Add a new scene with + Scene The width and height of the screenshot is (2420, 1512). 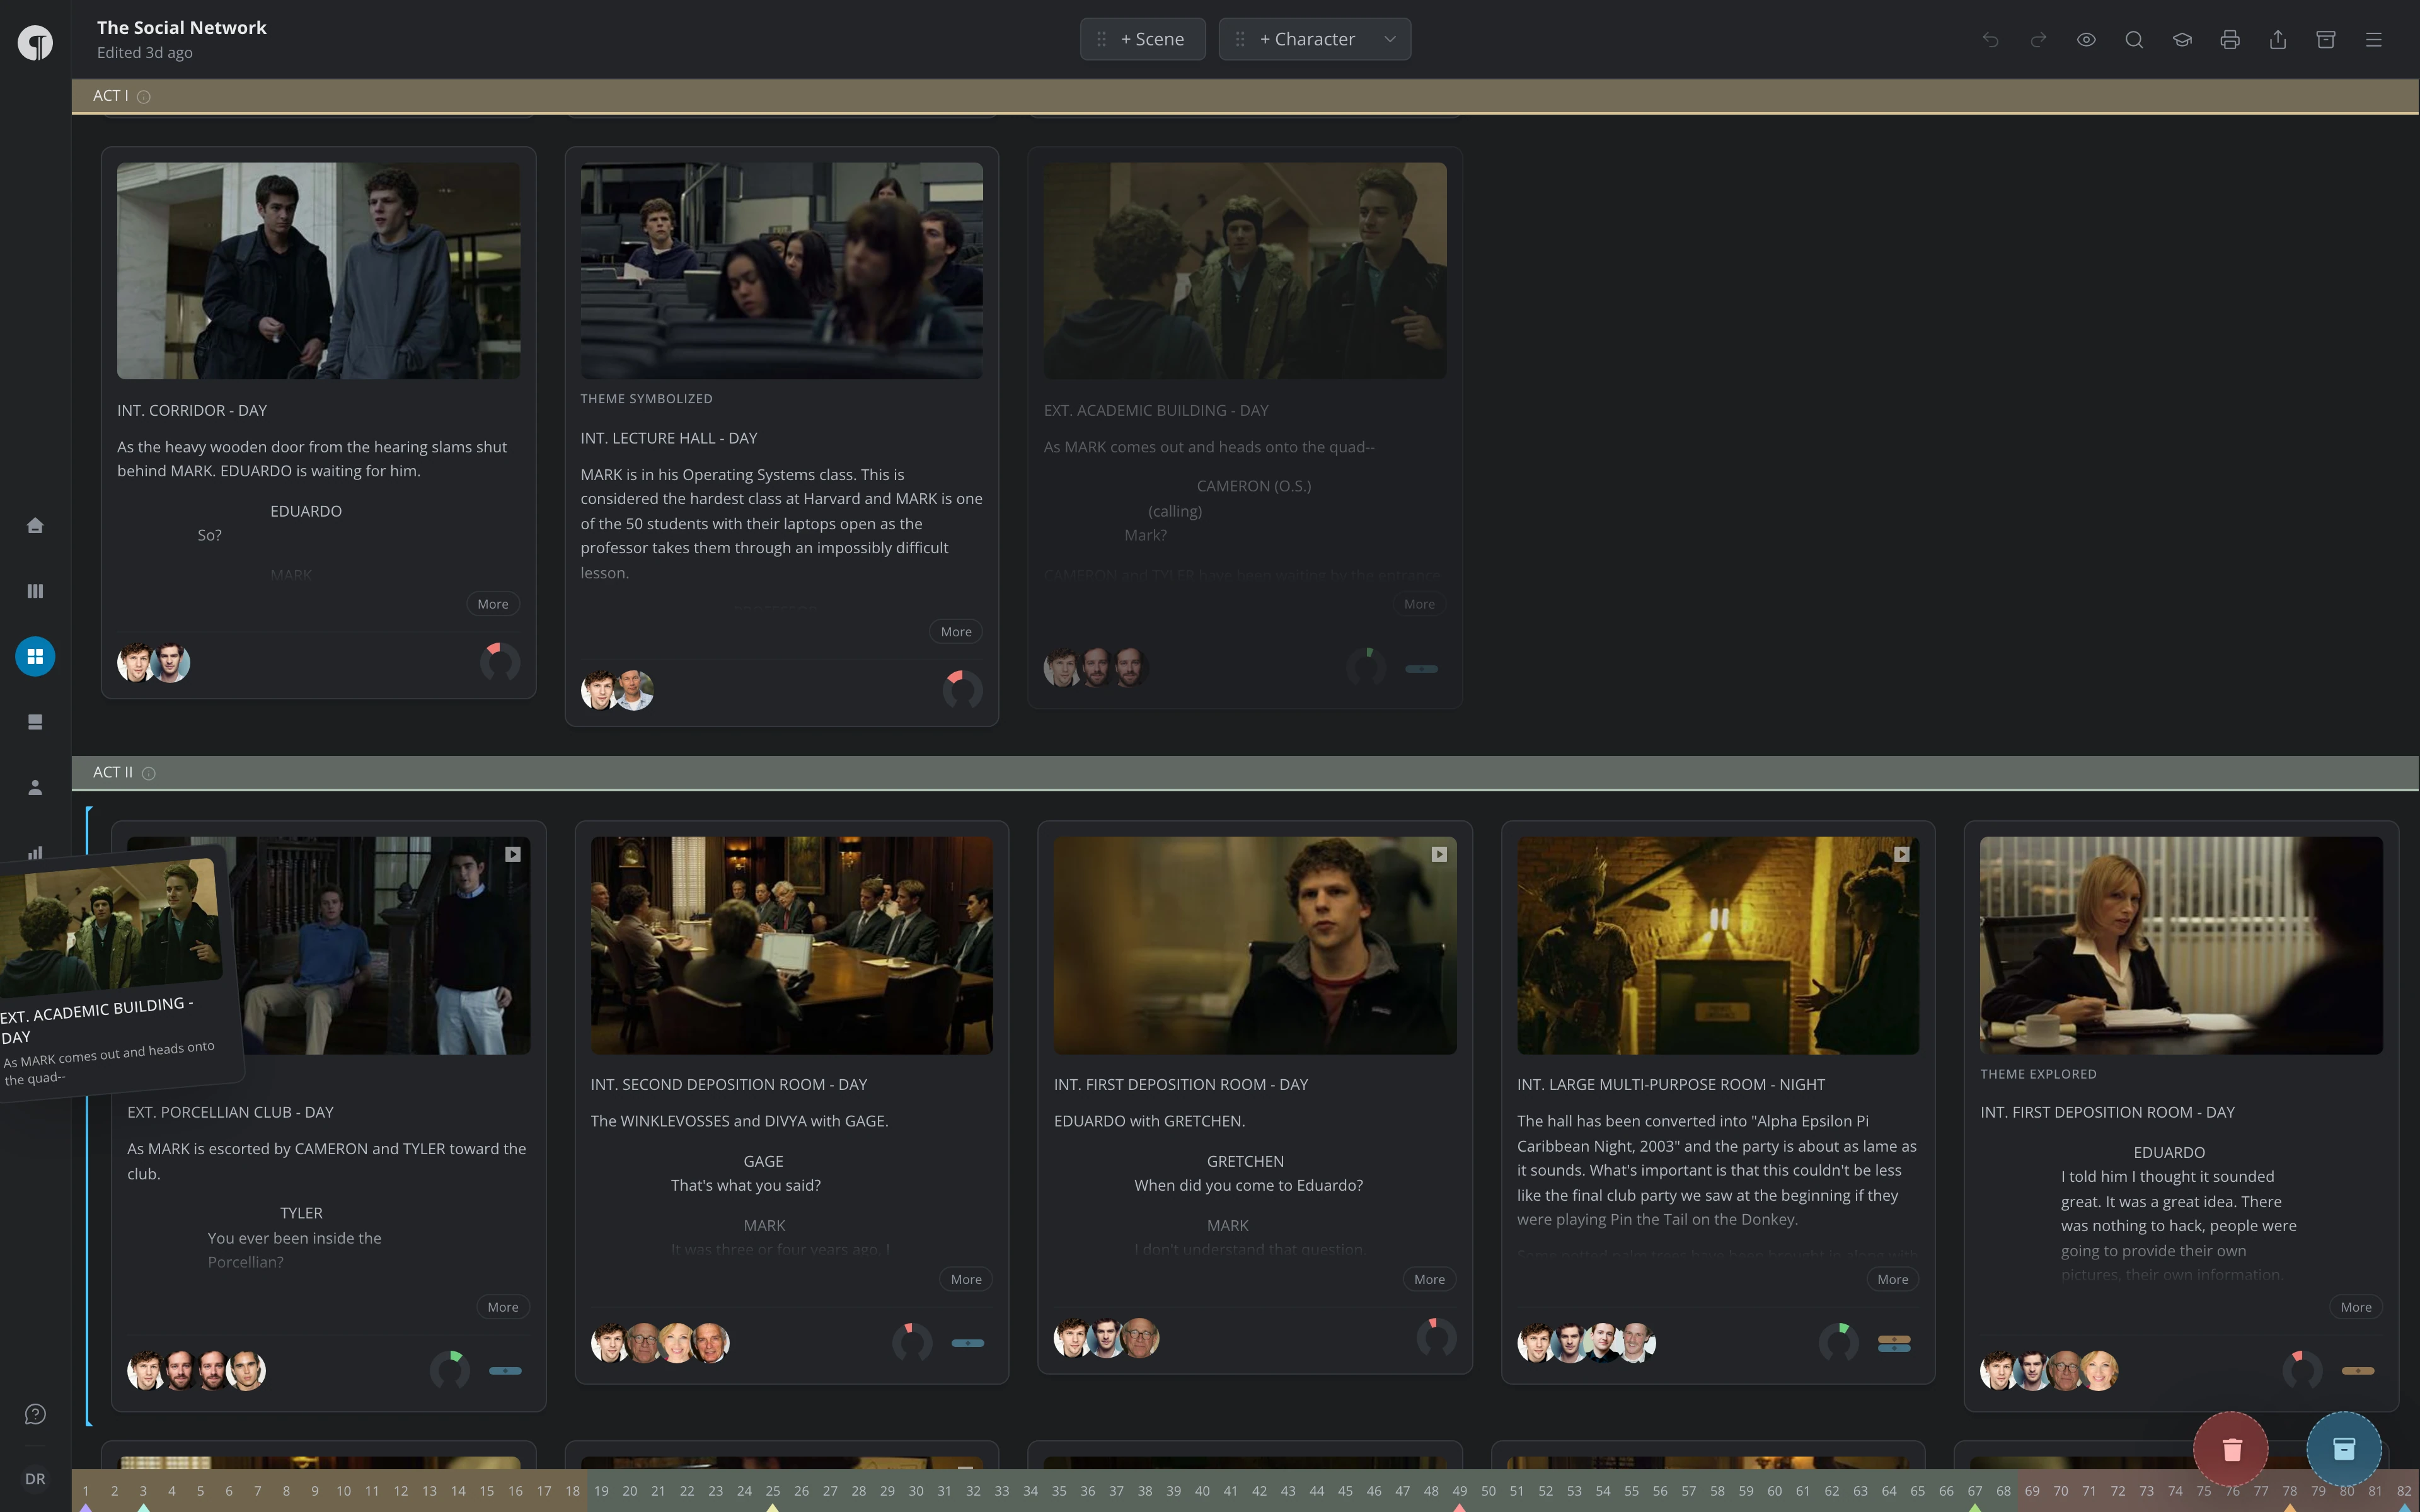[x=1142, y=39]
